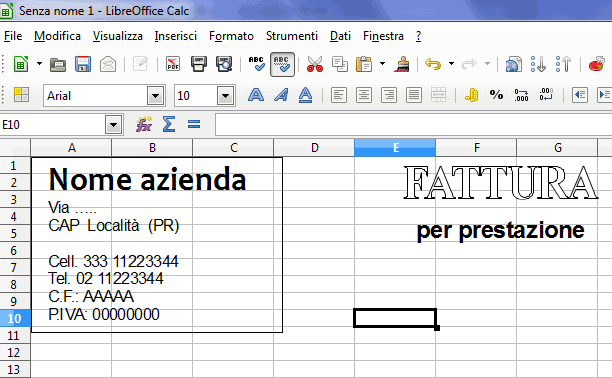Expand the Name Box dropdown arrow
This screenshot has height=378, width=612.
(114, 125)
